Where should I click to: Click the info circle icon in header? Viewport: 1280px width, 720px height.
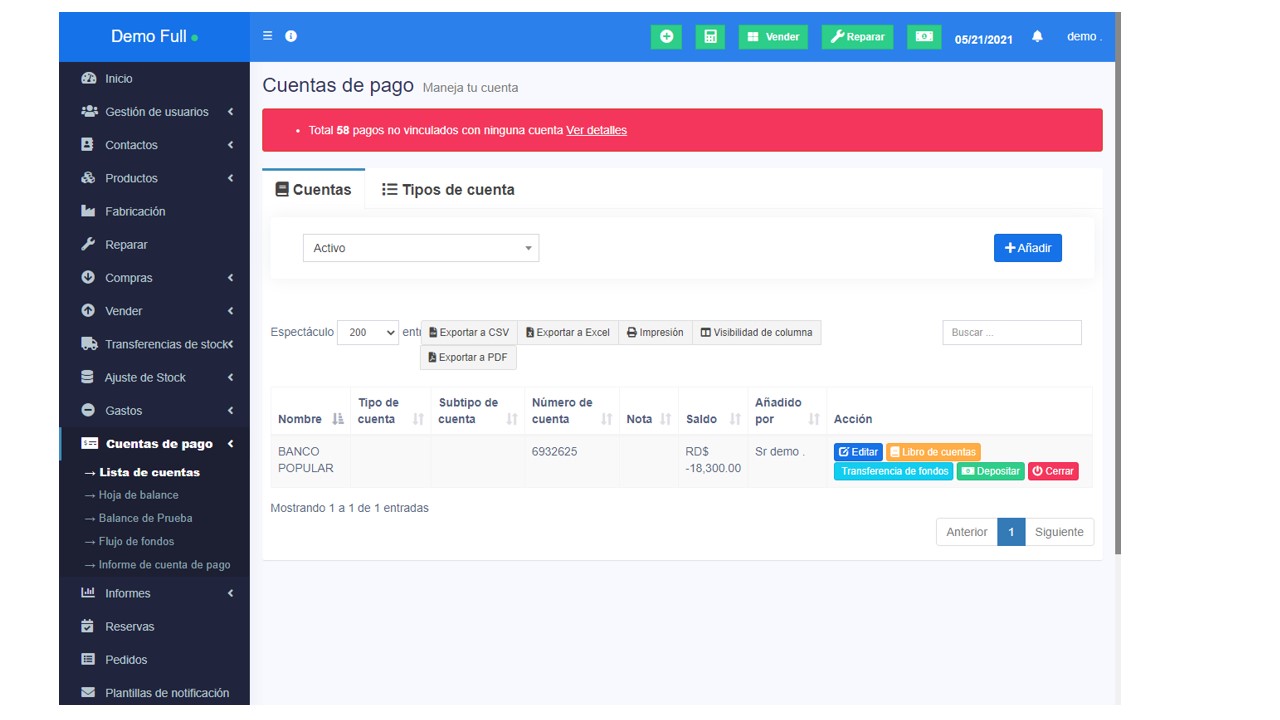tap(291, 36)
